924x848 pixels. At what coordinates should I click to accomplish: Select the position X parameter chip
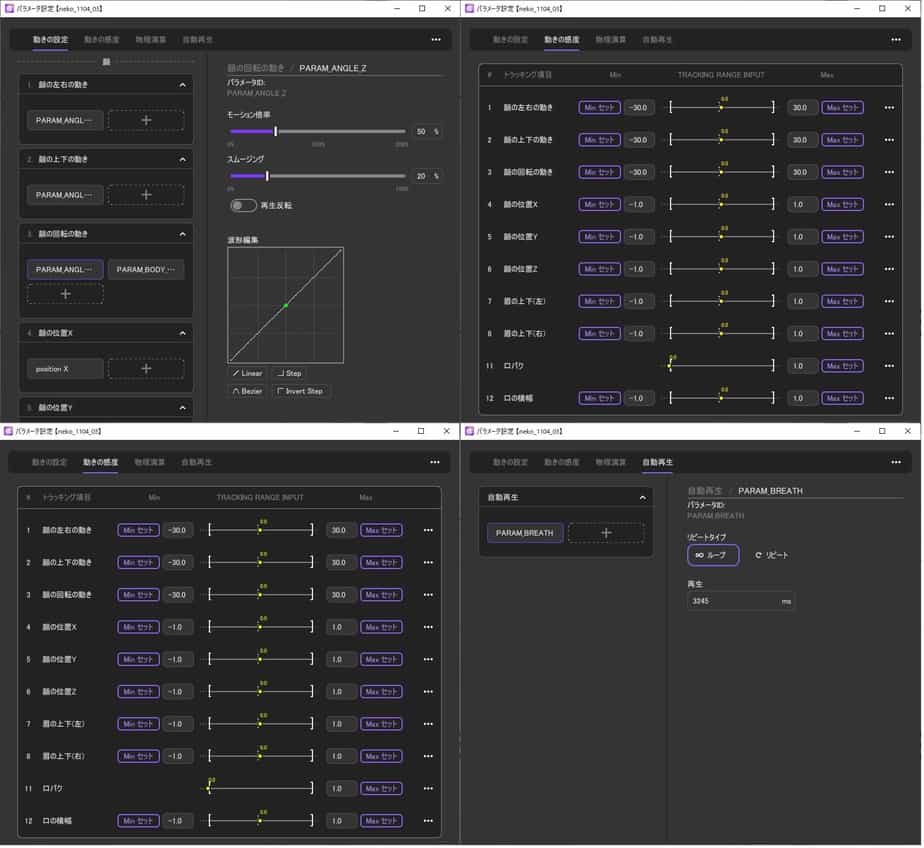(65, 369)
